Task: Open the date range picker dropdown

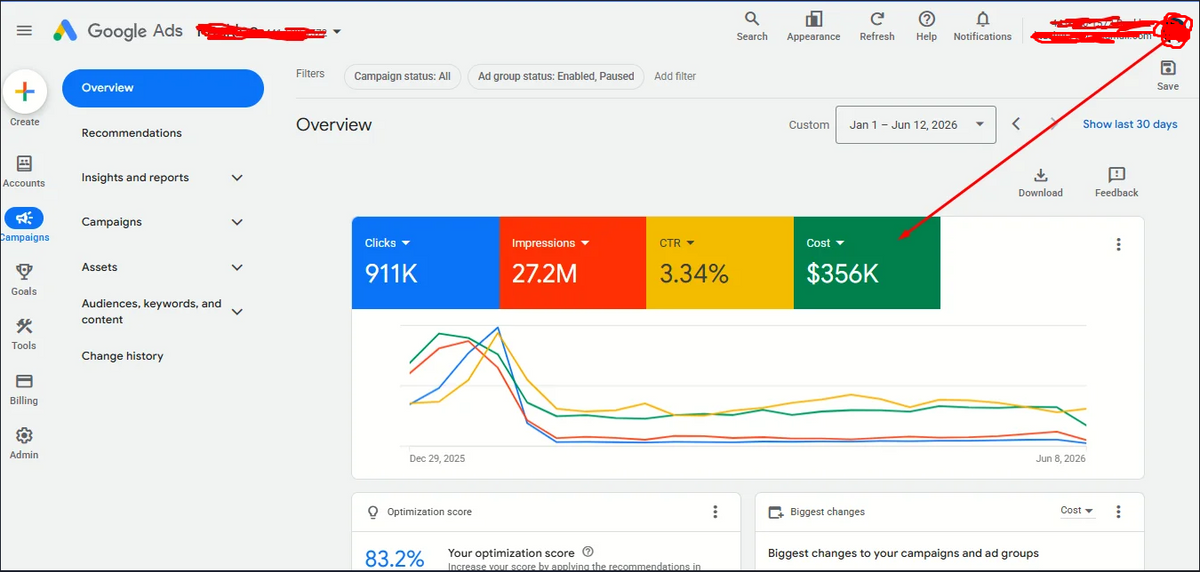Action: [916, 125]
